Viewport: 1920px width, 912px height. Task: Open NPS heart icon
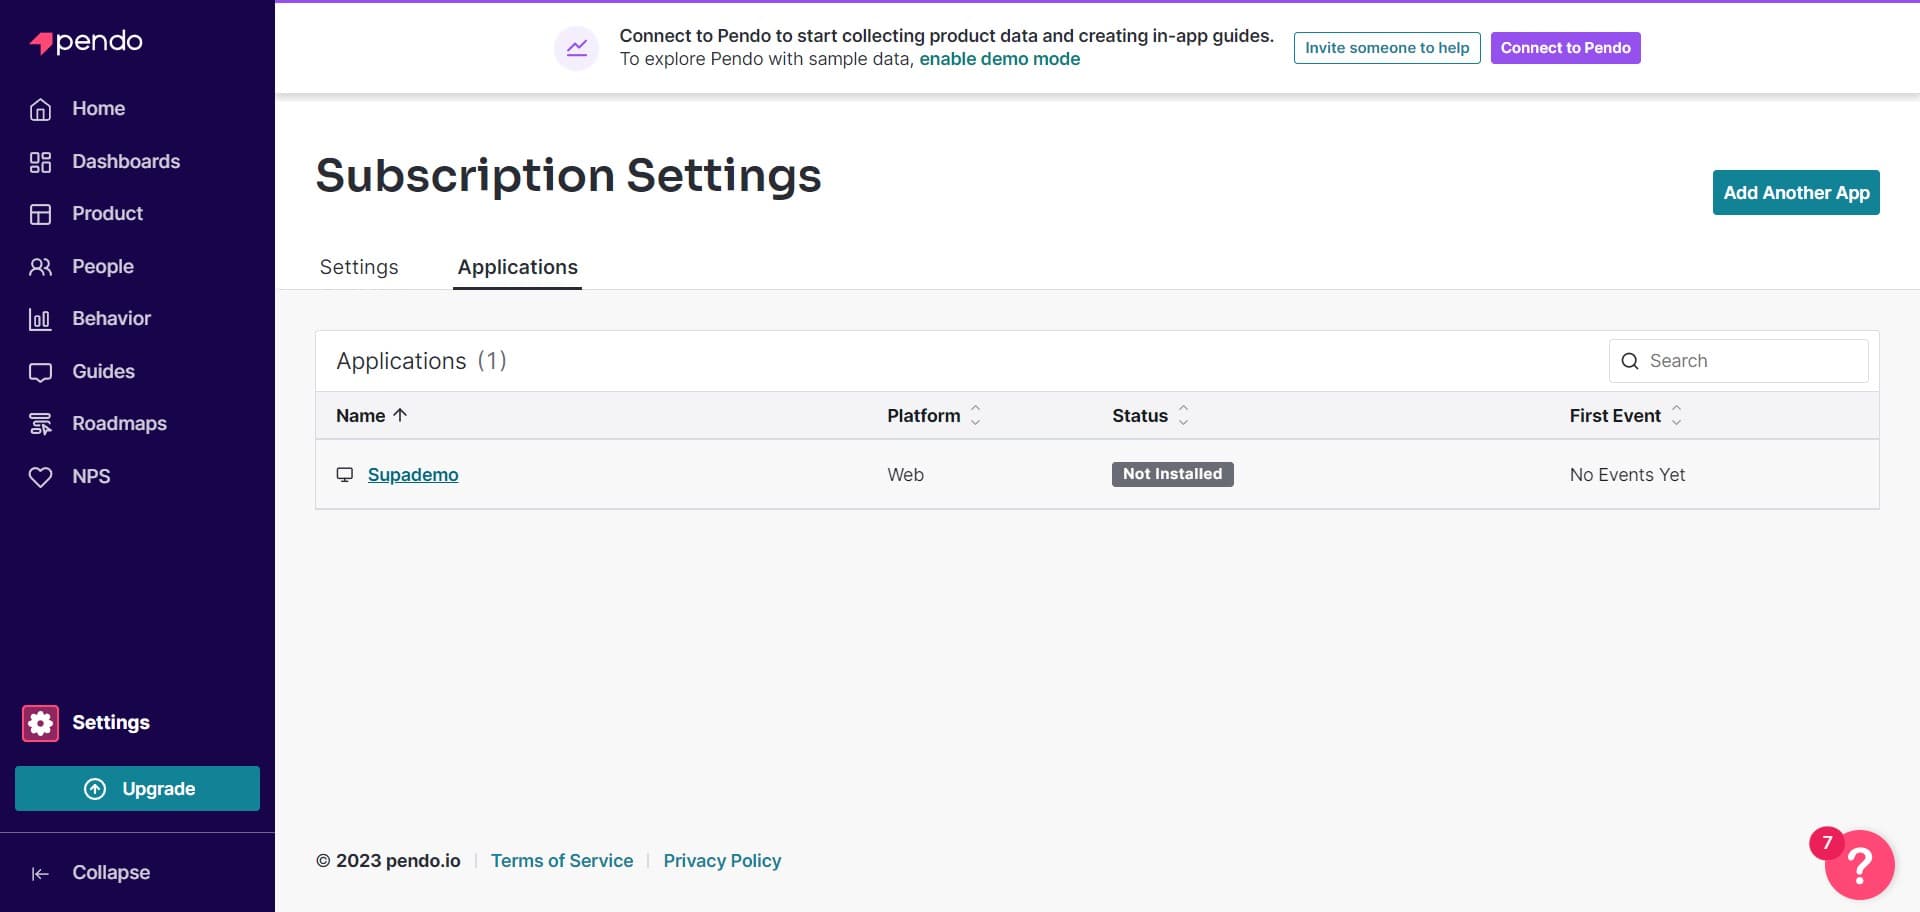tap(40, 477)
